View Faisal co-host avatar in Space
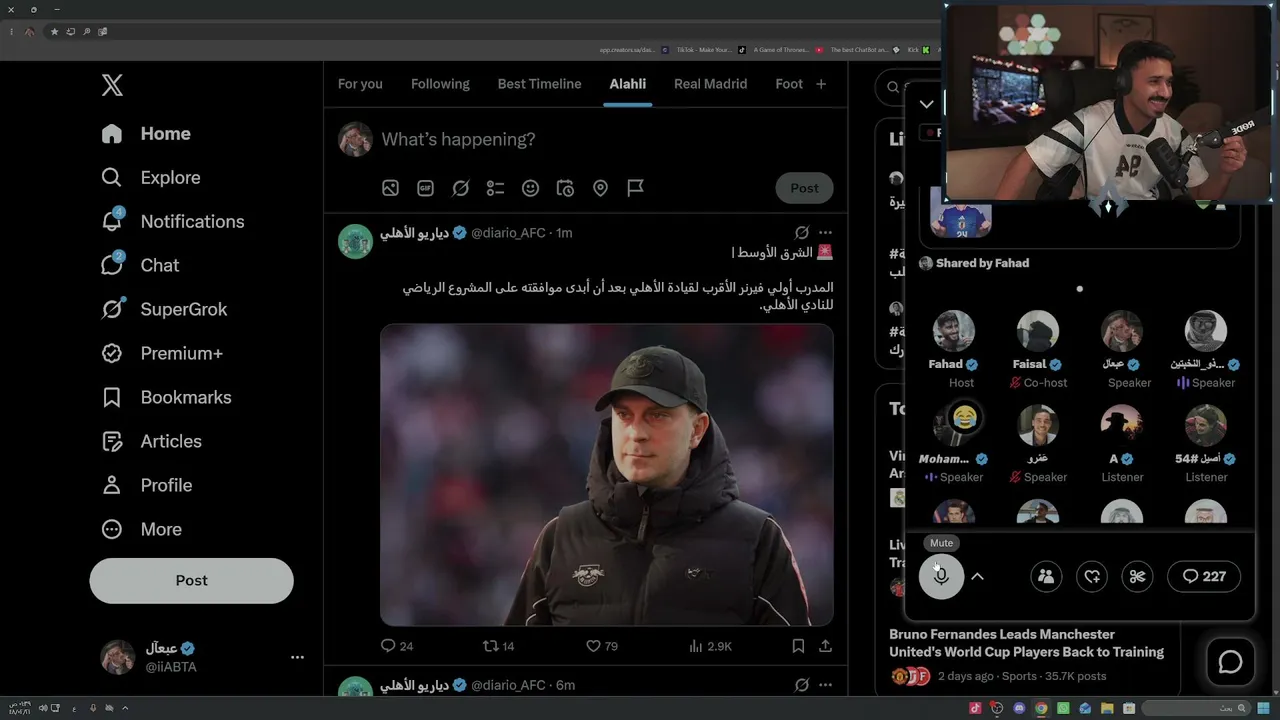 tap(1037, 332)
